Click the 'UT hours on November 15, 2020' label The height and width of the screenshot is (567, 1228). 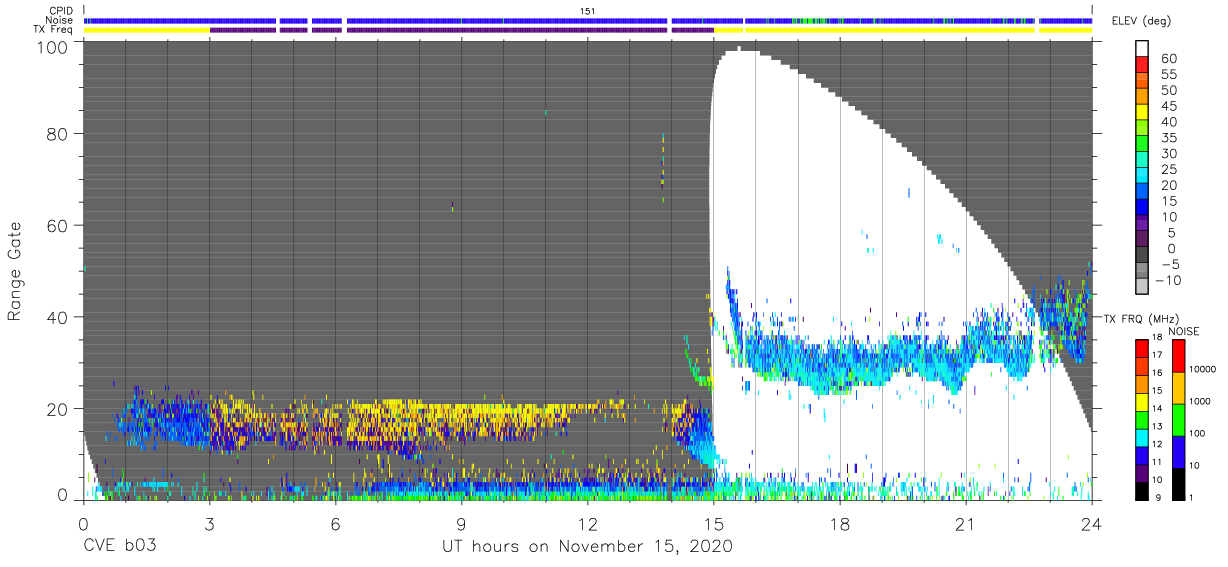point(588,547)
